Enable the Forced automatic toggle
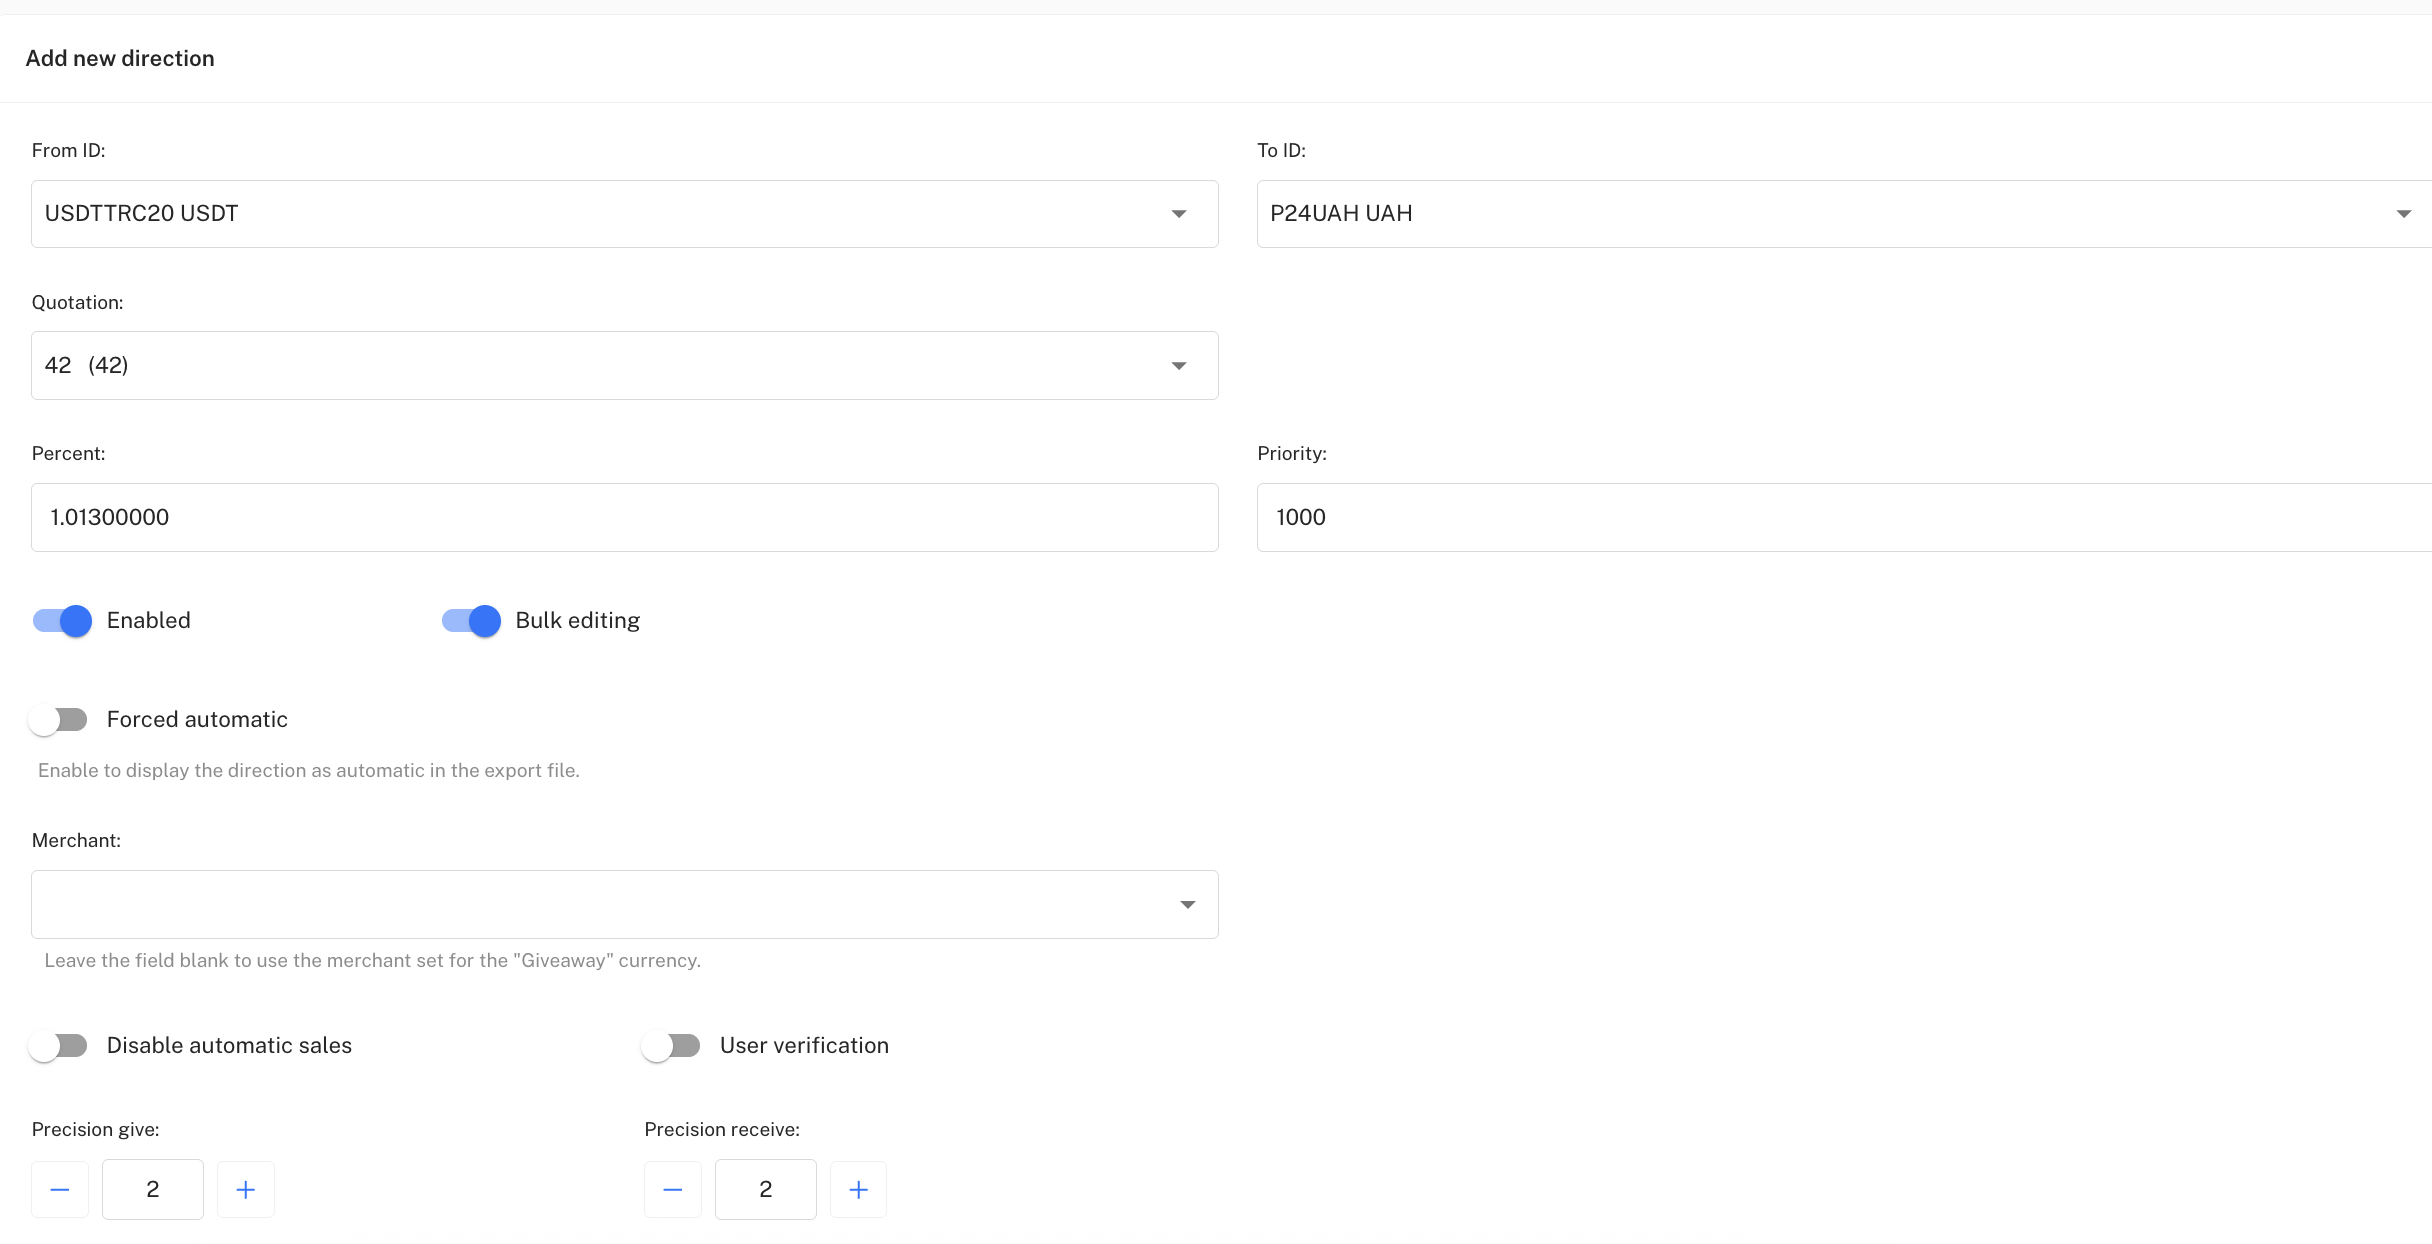This screenshot has width=2432, height=1244. pos(58,720)
